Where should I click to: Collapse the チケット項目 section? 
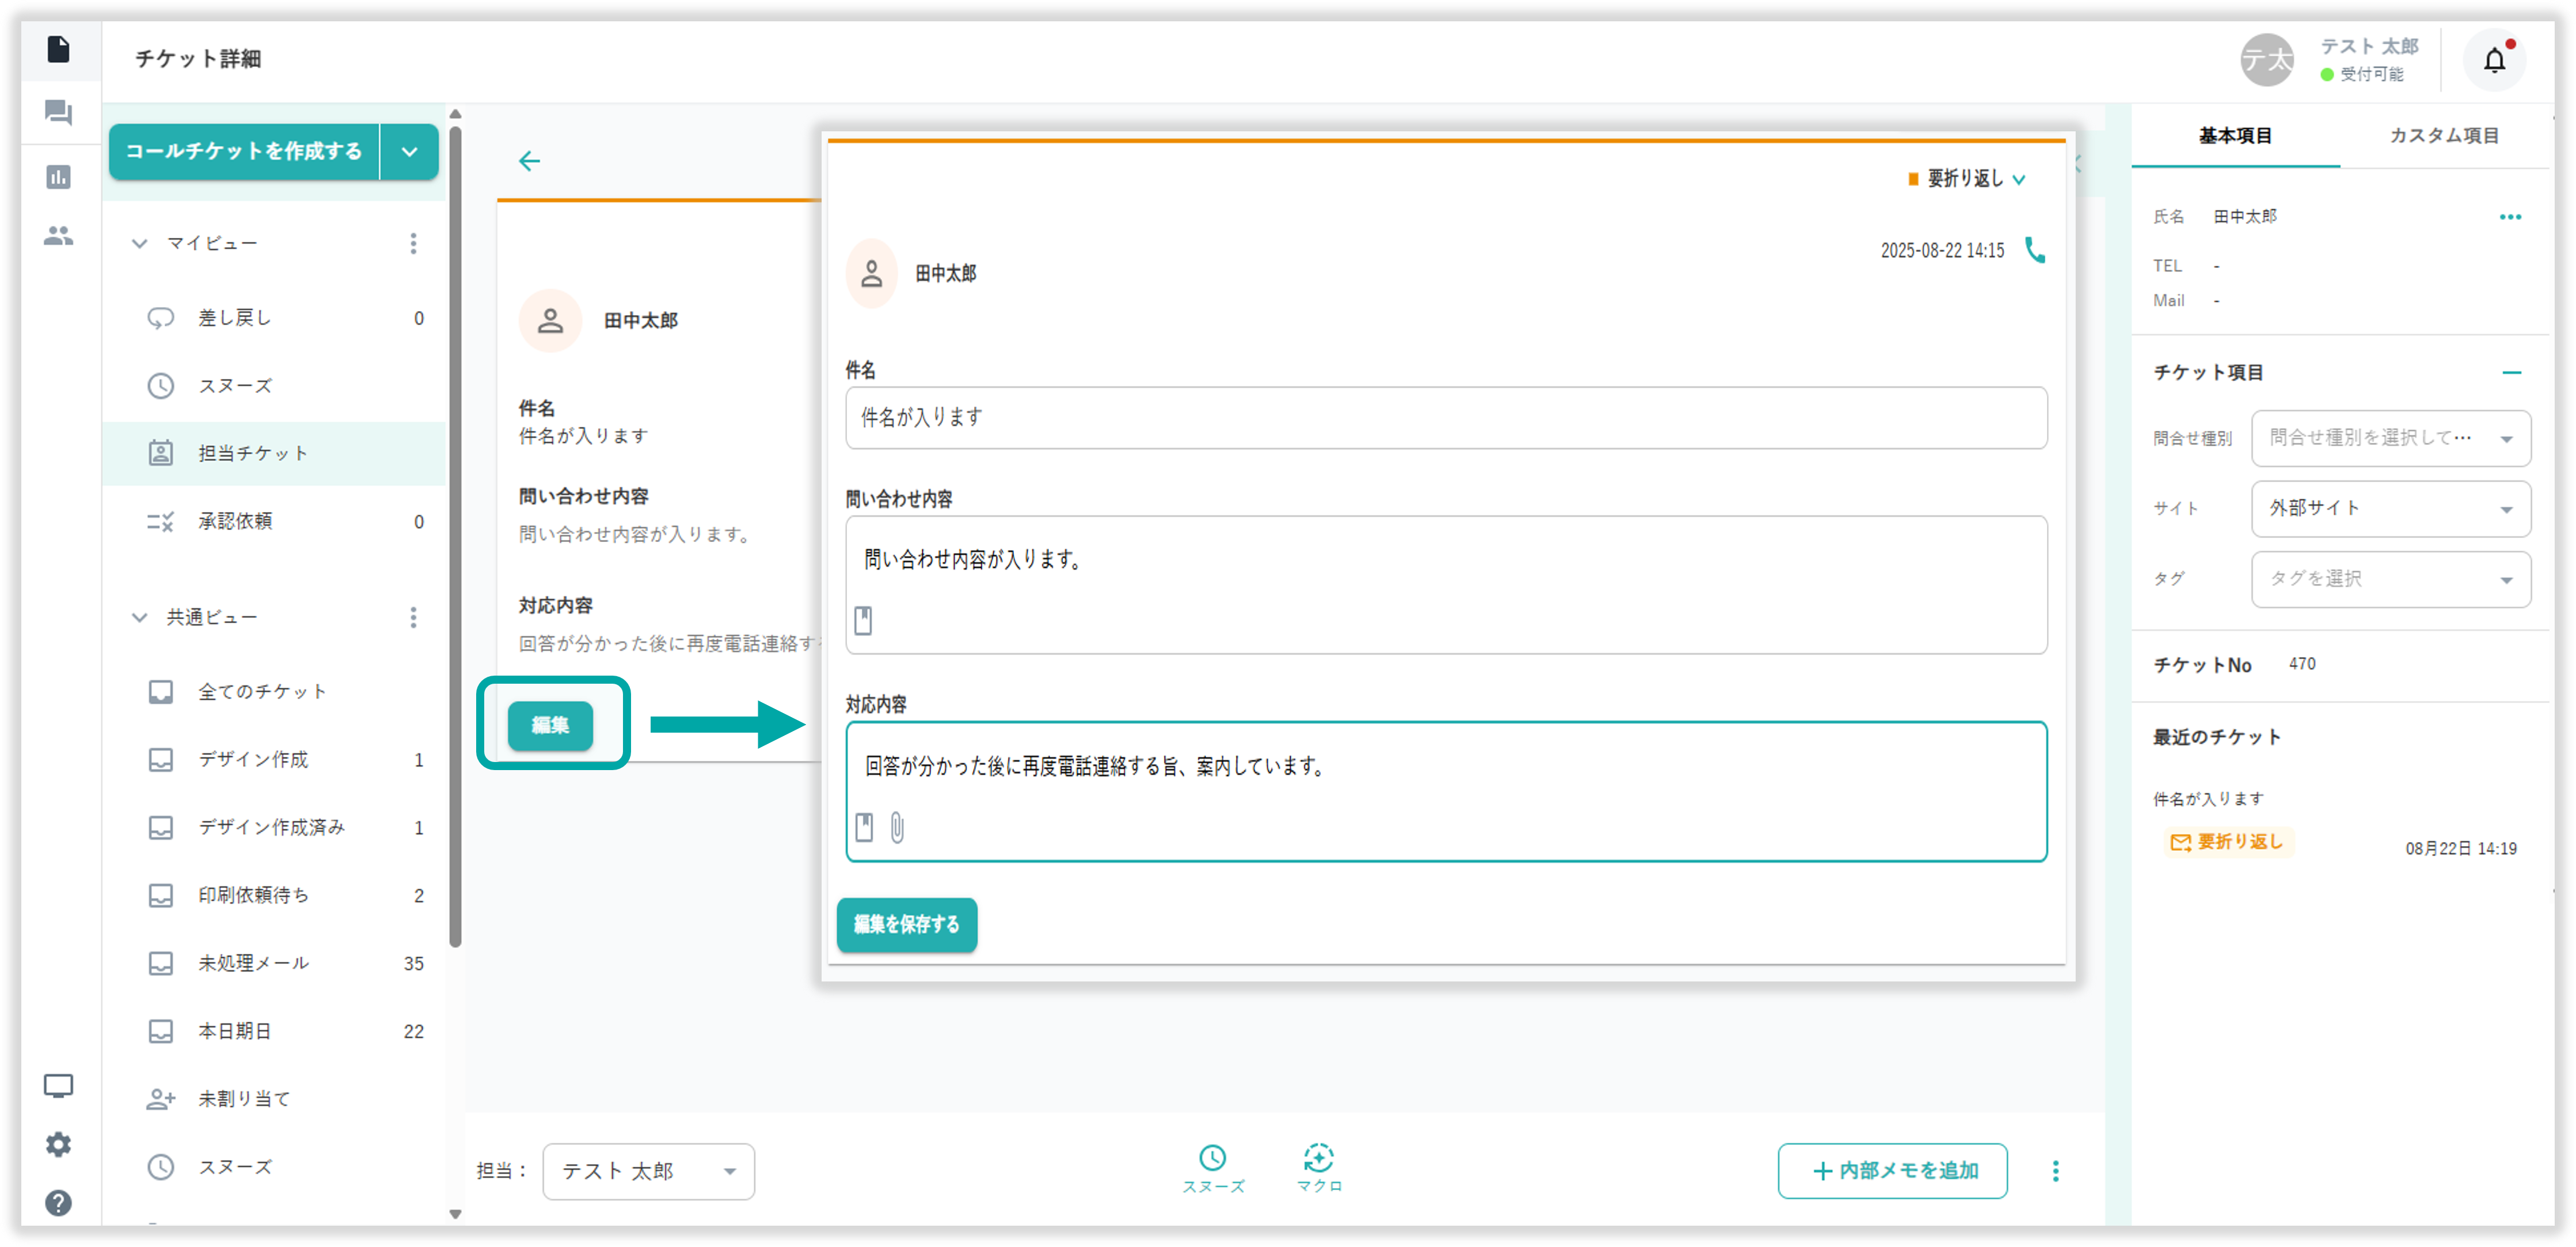click(2511, 372)
